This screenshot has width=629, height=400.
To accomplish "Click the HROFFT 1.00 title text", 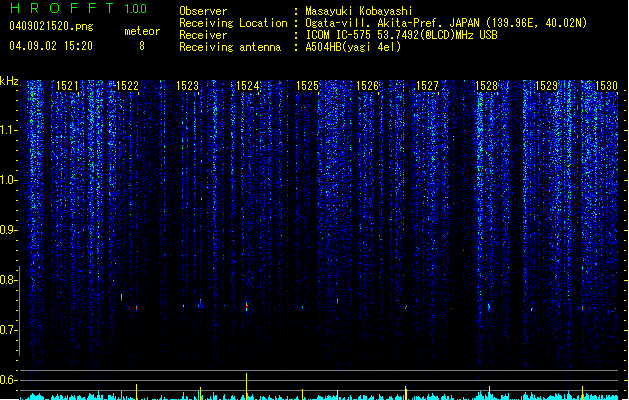I will (78, 8).
